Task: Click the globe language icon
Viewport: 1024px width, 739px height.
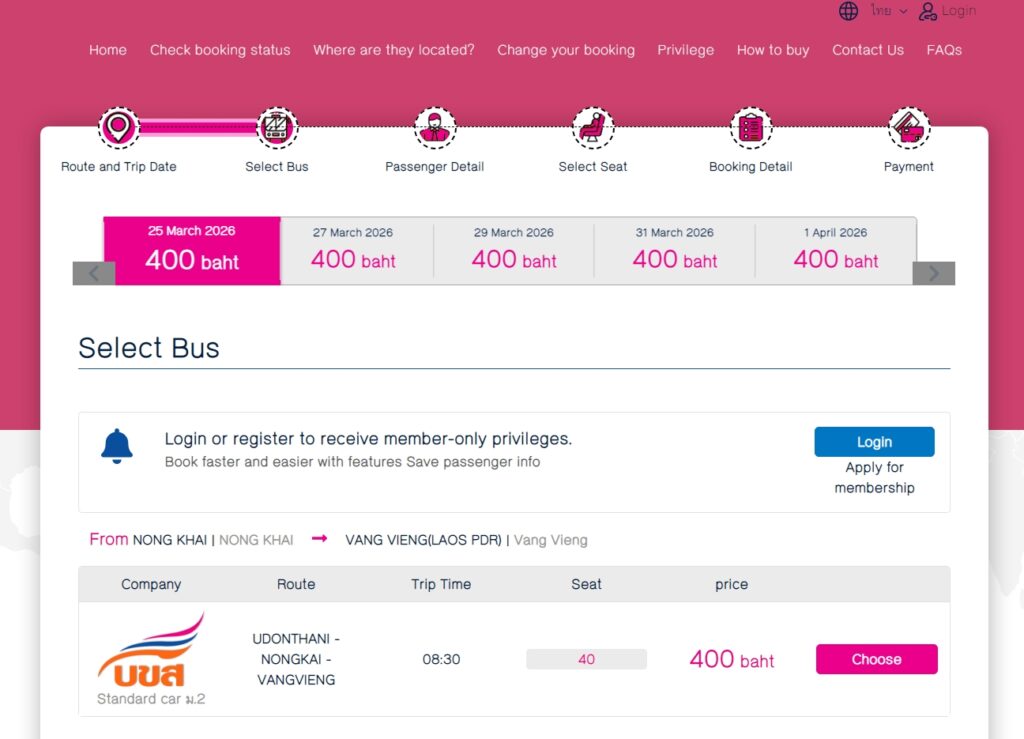Action: 849,11
